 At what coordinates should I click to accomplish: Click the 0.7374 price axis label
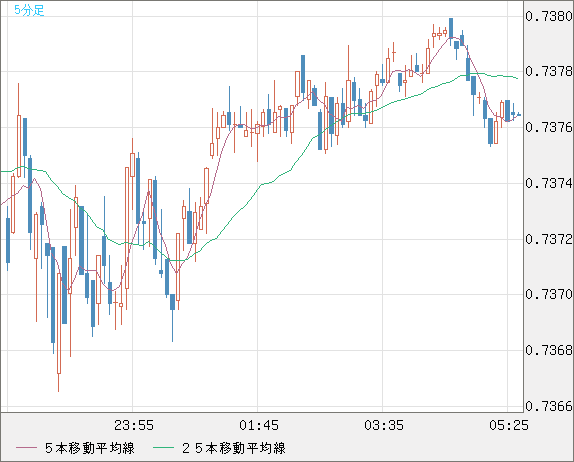pos(549,183)
